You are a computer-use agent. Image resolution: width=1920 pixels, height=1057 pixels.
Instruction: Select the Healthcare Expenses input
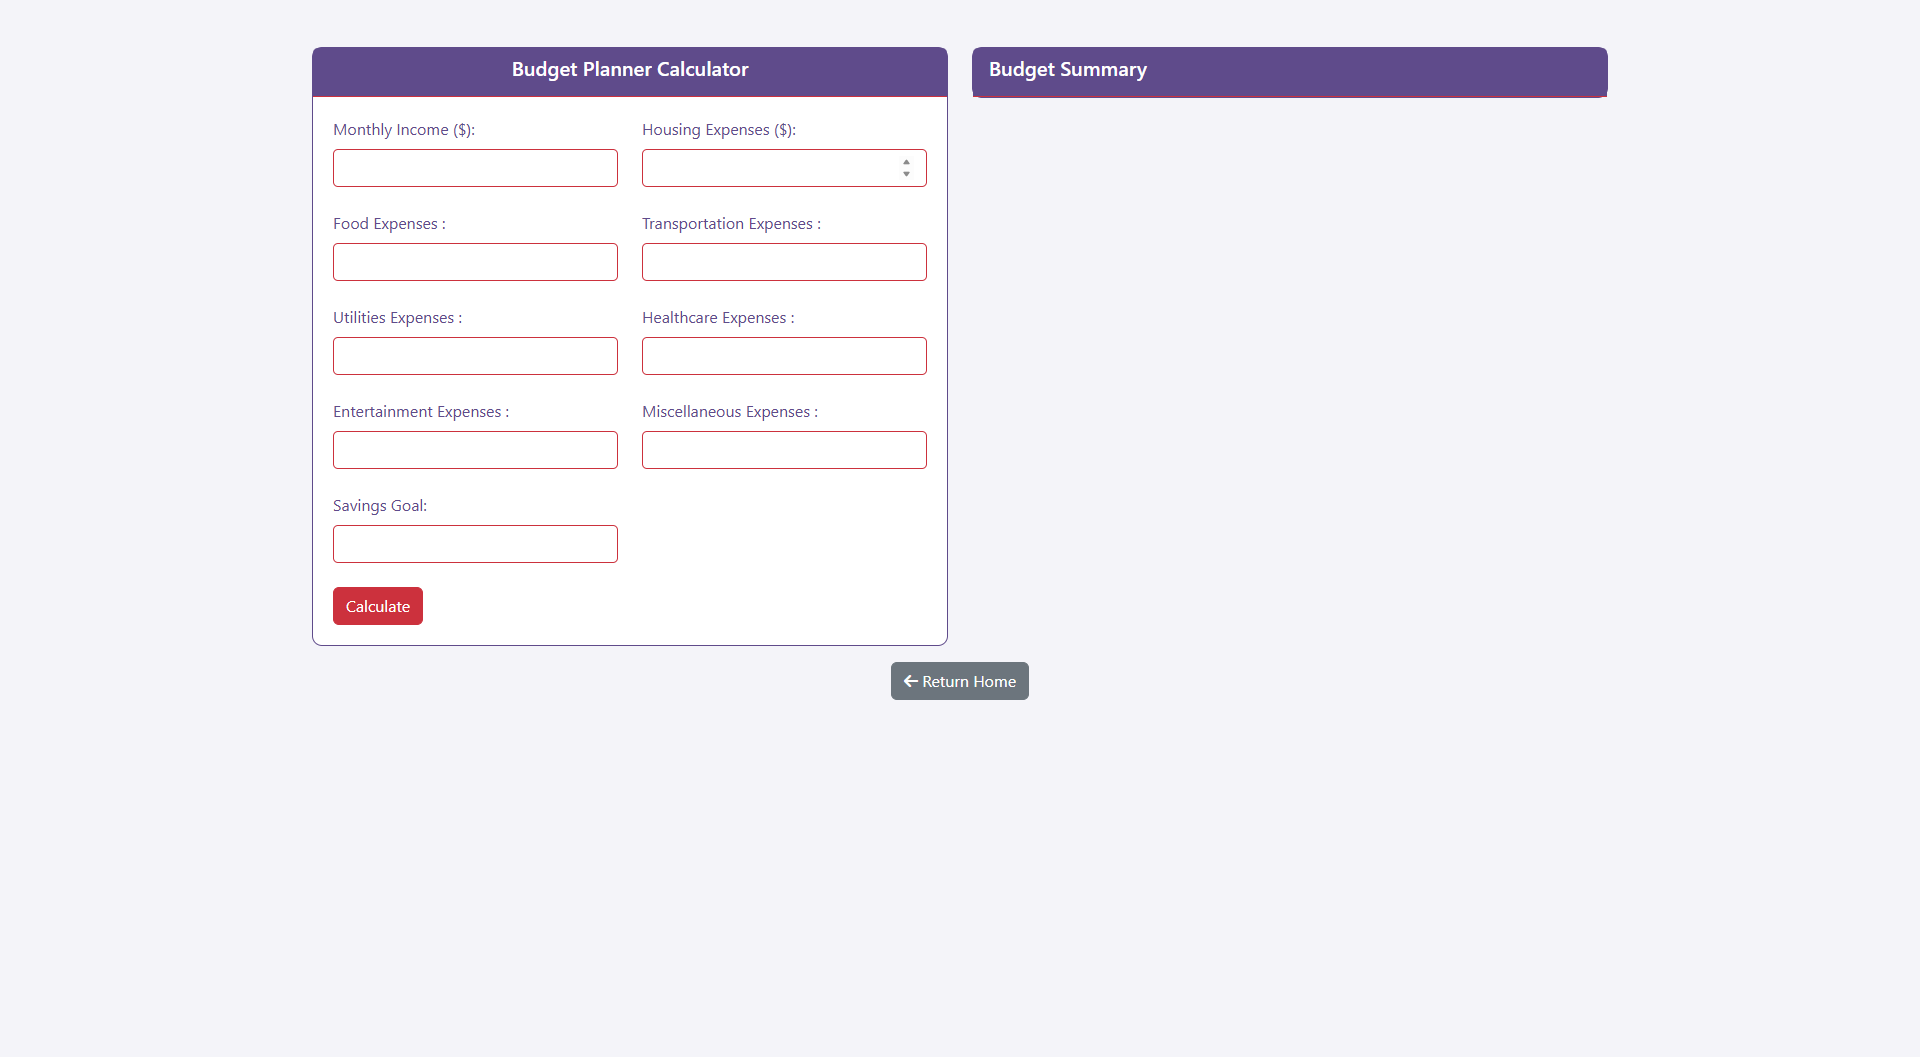[x=784, y=356]
